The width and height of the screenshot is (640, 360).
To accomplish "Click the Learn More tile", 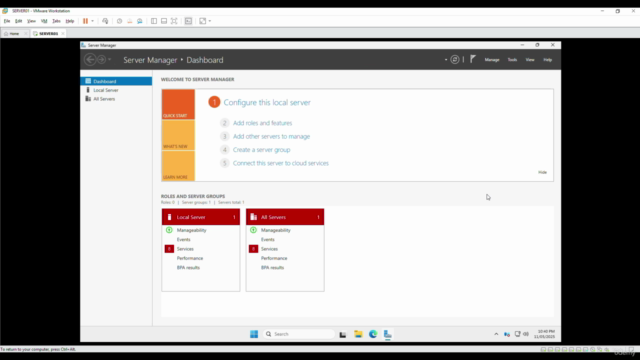I will 178,166.
